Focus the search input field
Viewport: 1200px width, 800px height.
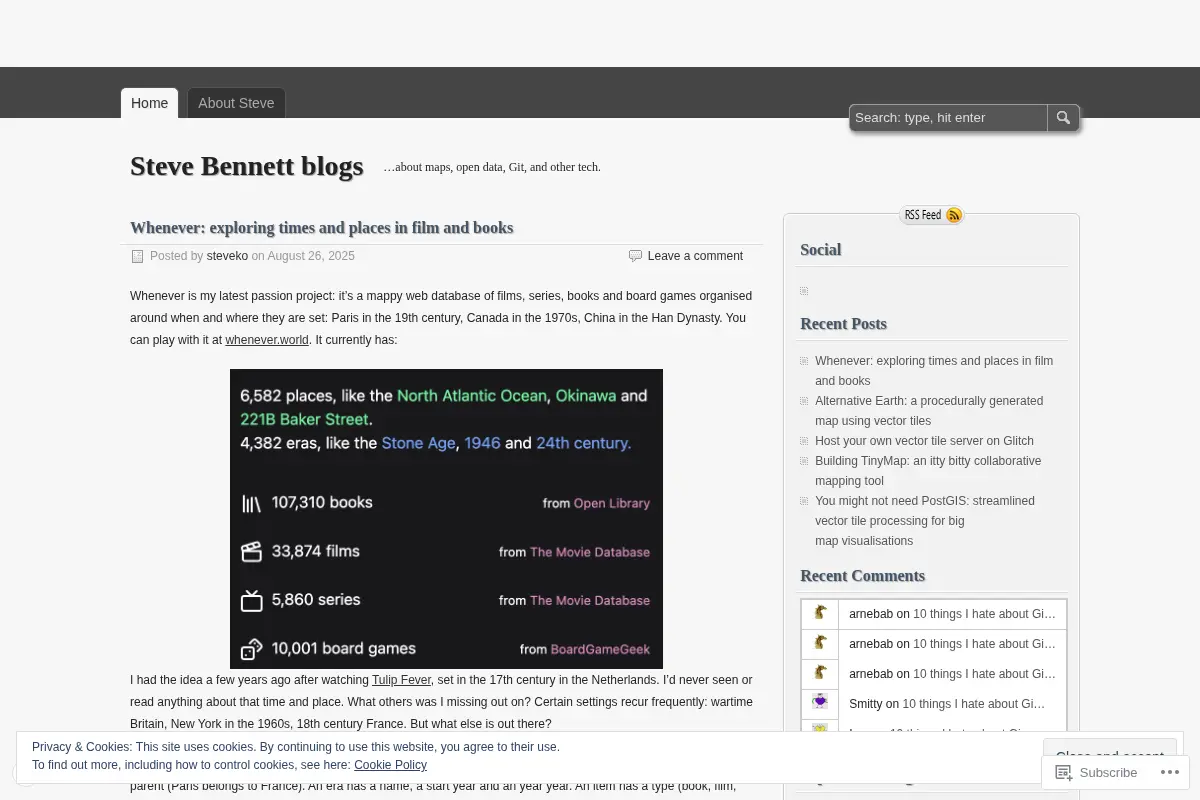[948, 118]
